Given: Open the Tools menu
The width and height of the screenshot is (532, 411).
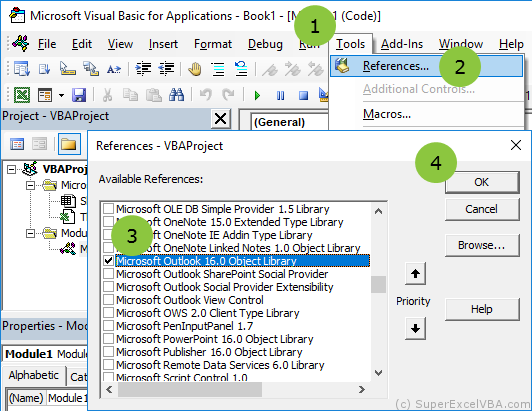Looking at the screenshot, I should coord(350,44).
